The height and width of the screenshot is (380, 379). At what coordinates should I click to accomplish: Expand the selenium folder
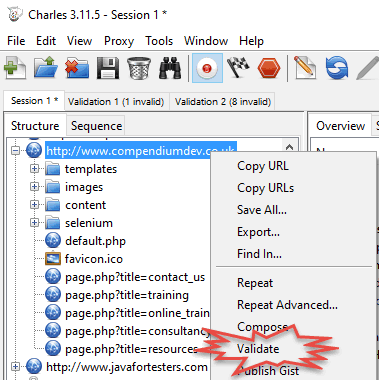pos(34,223)
